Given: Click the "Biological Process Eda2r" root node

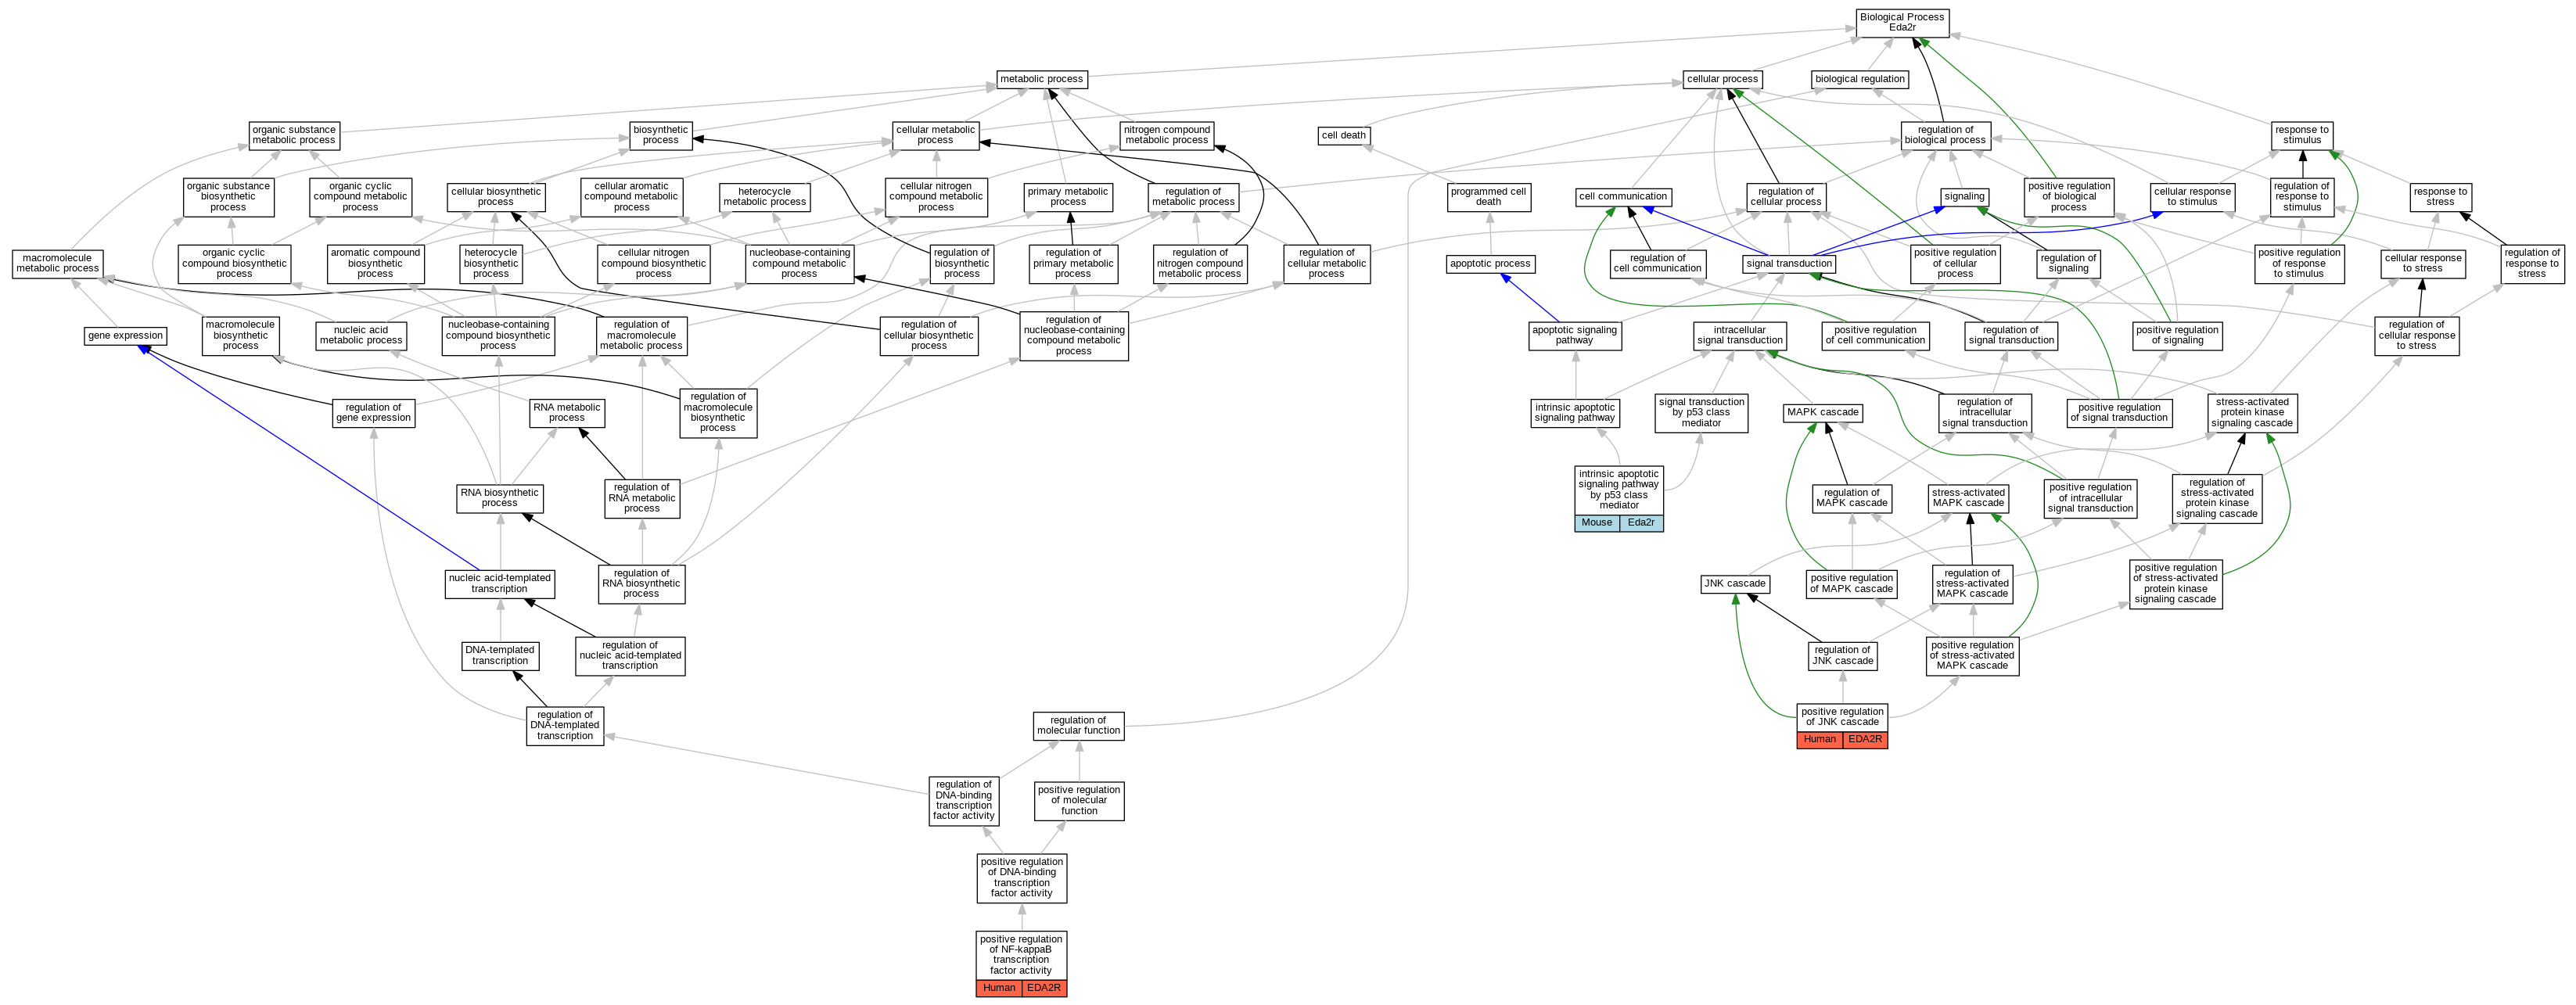Looking at the screenshot, I should (x=1902, y=22).
